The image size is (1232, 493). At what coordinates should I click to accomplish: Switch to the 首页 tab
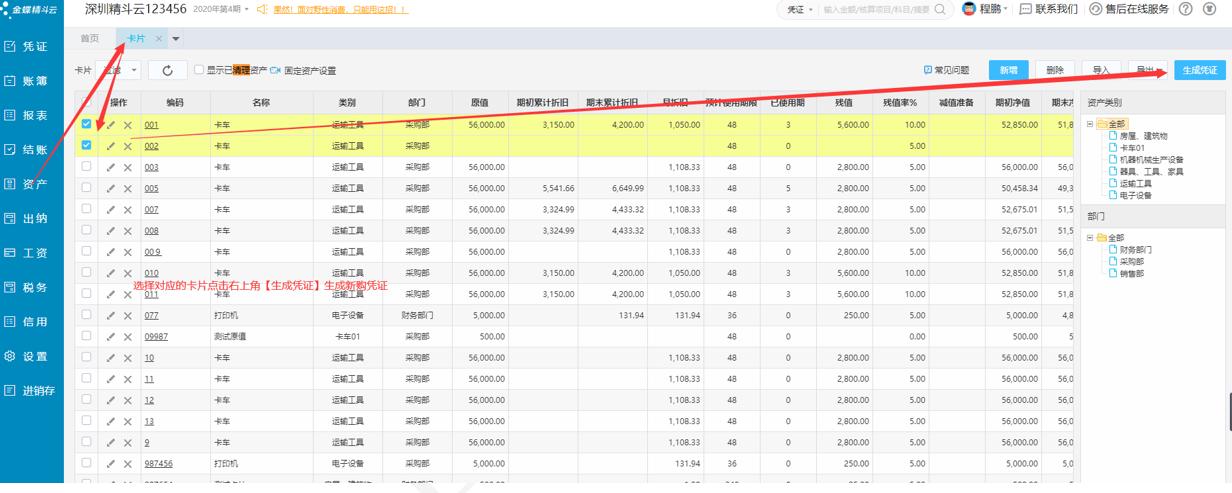click(90, 38)
